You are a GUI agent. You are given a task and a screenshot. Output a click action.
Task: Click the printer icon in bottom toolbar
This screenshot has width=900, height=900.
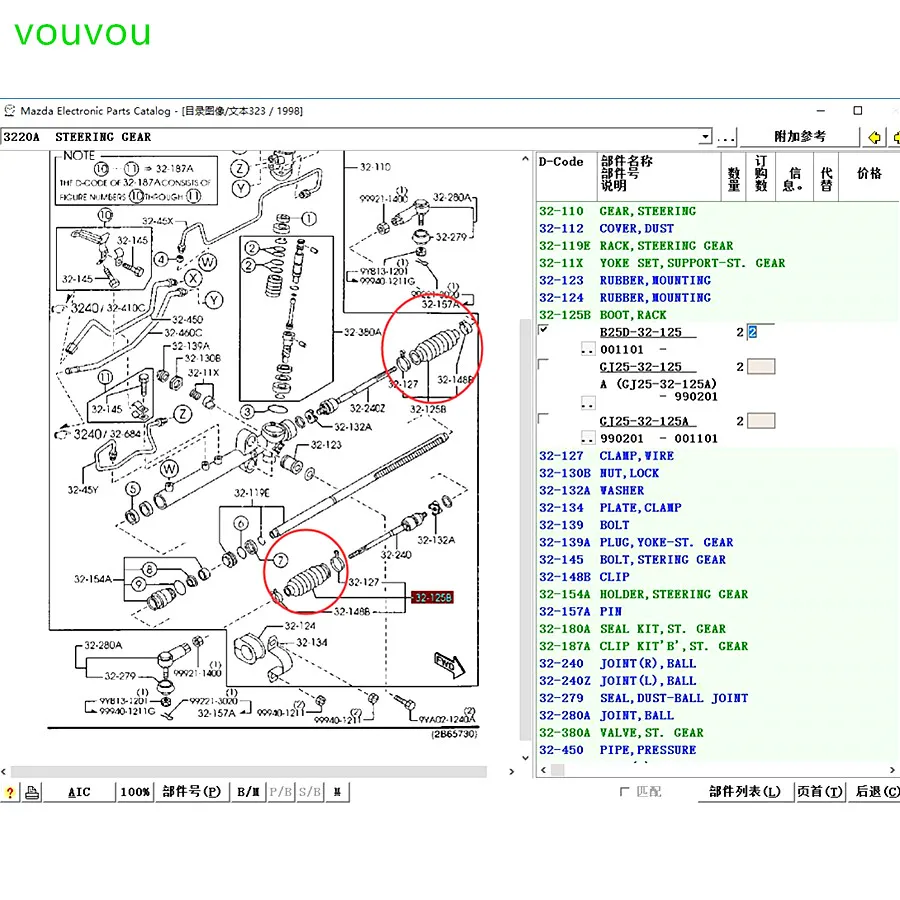[32, 793]
